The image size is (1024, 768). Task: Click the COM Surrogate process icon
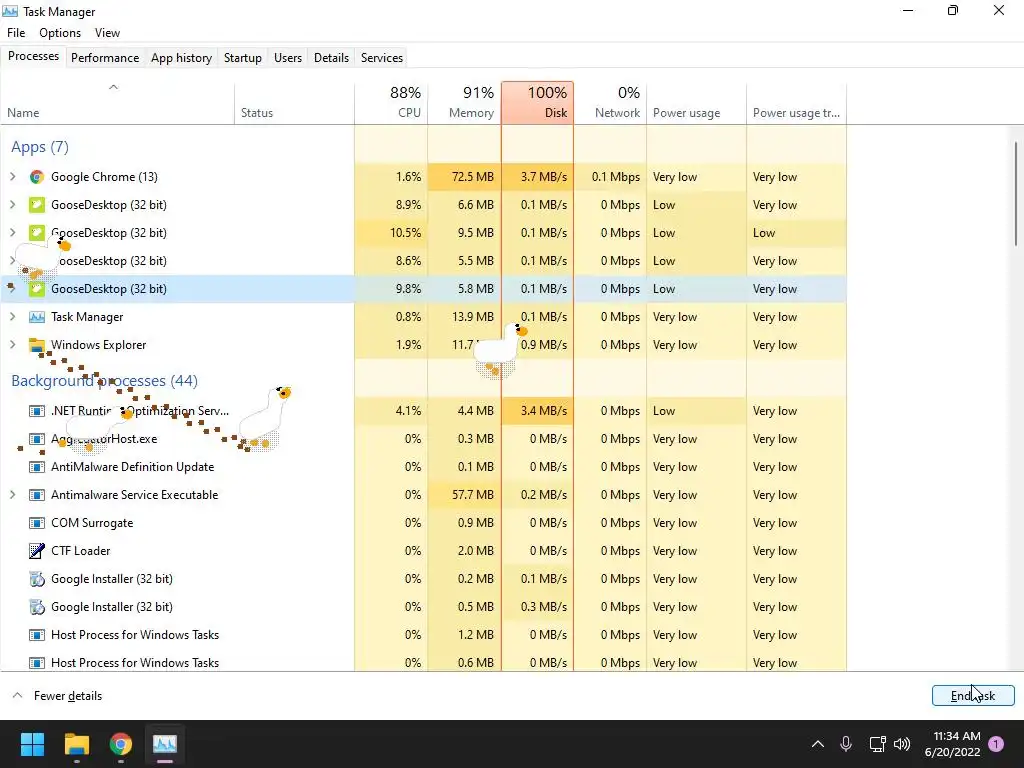(x=37, y=523)
